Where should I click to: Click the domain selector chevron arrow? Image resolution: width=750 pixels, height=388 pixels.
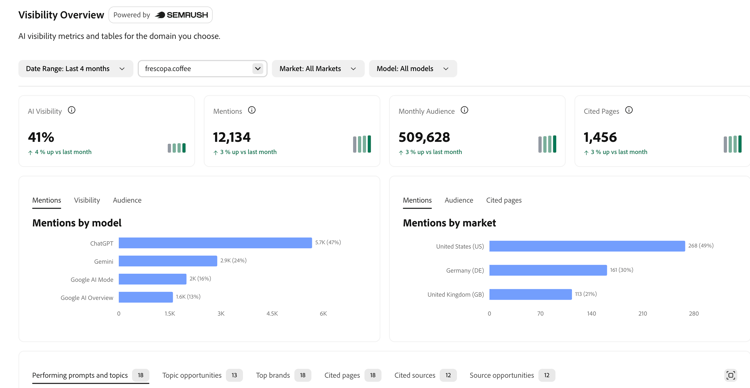[x=258, y=68]
